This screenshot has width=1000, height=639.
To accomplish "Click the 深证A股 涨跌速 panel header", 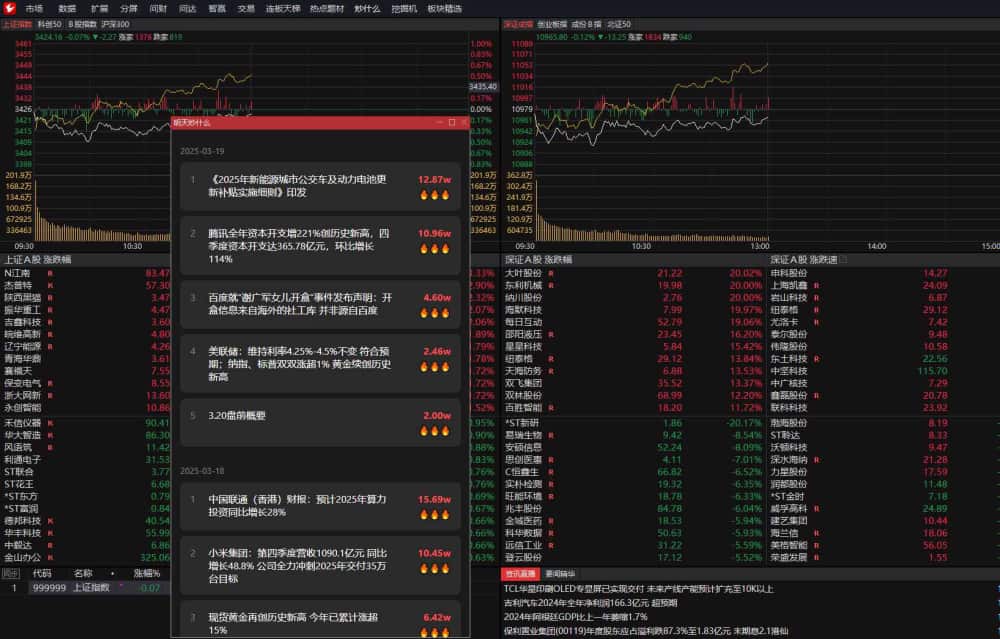I will [x=804, y=260].
